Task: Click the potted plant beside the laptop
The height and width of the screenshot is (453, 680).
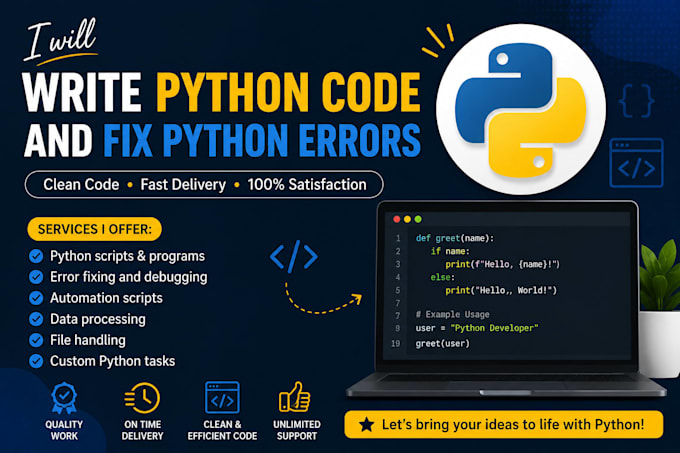Action: (x=659, y=309)
